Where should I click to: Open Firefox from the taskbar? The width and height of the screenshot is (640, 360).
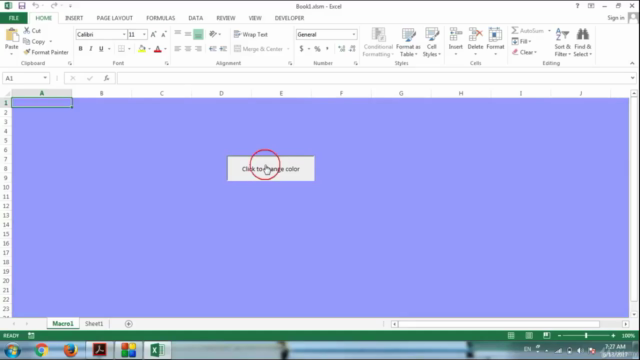tap(70, 350)
